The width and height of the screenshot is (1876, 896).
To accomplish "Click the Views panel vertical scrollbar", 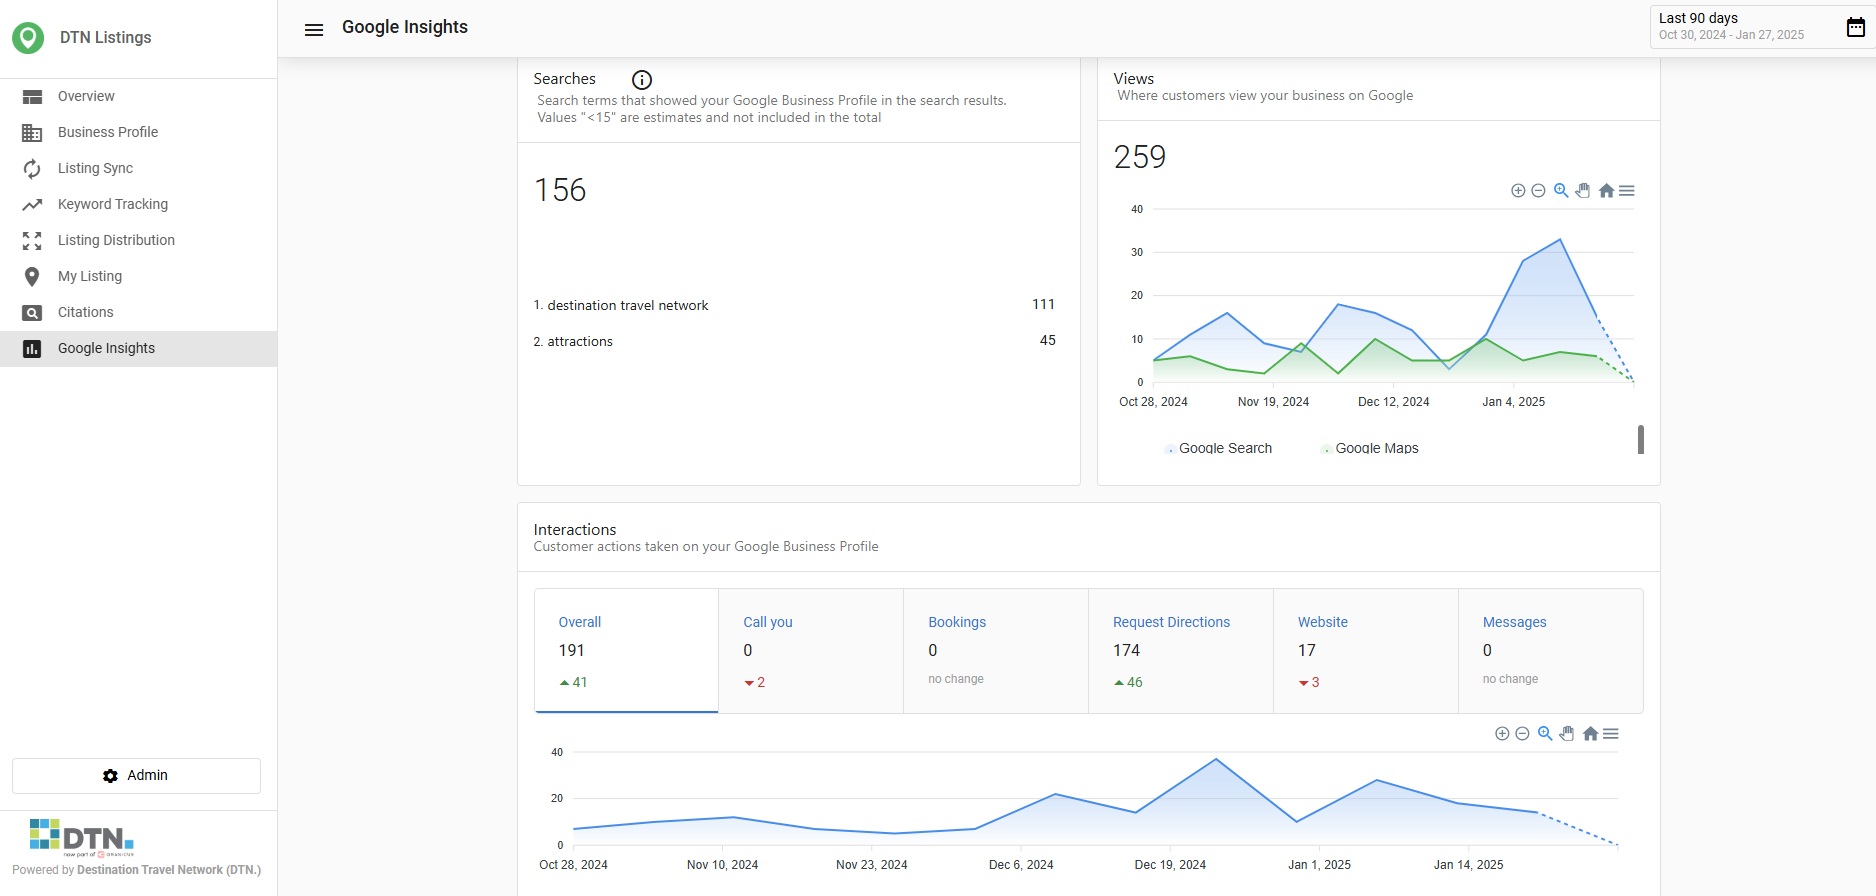I will 1641,439.
